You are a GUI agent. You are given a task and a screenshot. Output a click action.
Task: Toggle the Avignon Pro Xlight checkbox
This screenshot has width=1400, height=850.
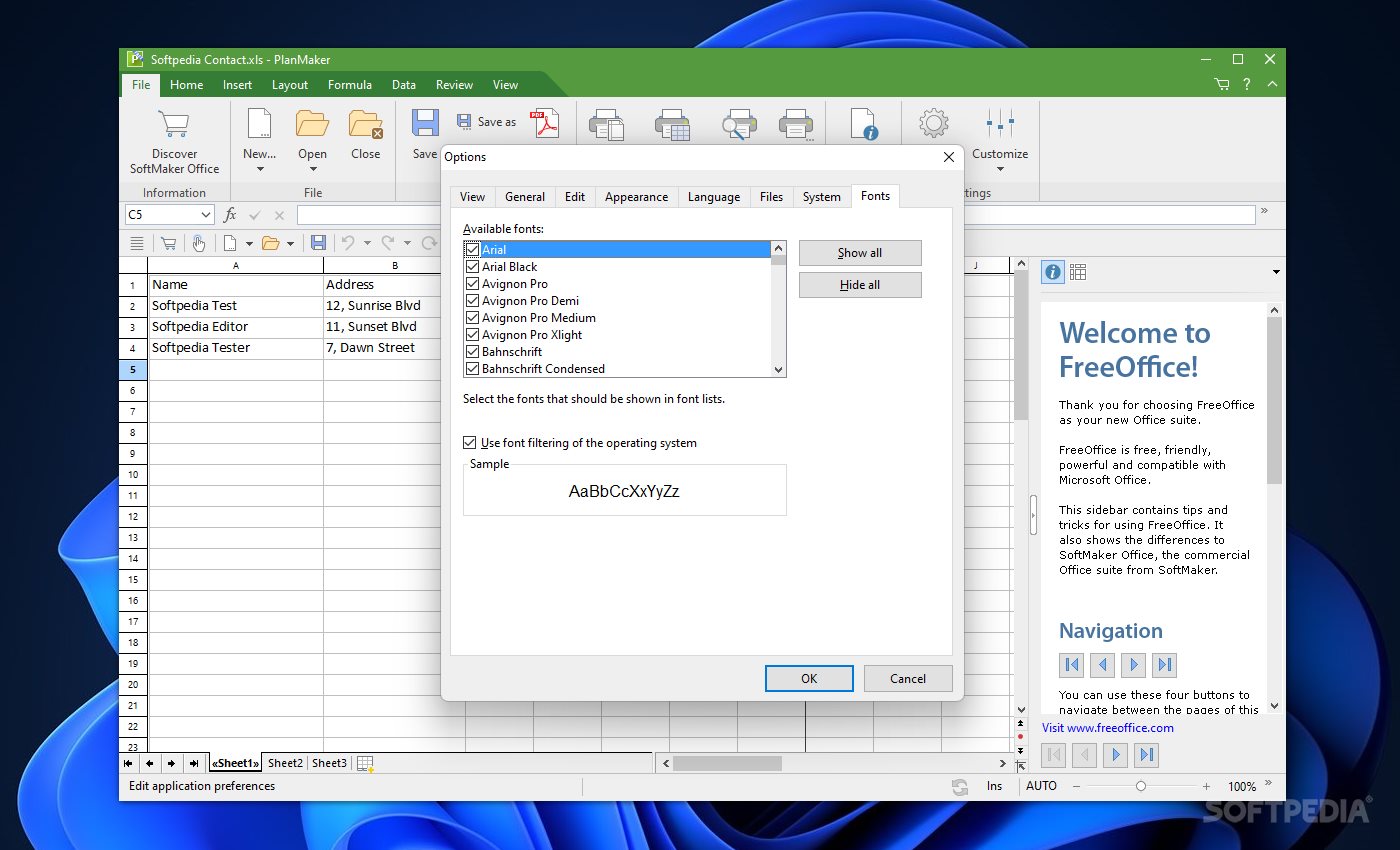coord(473,335)
